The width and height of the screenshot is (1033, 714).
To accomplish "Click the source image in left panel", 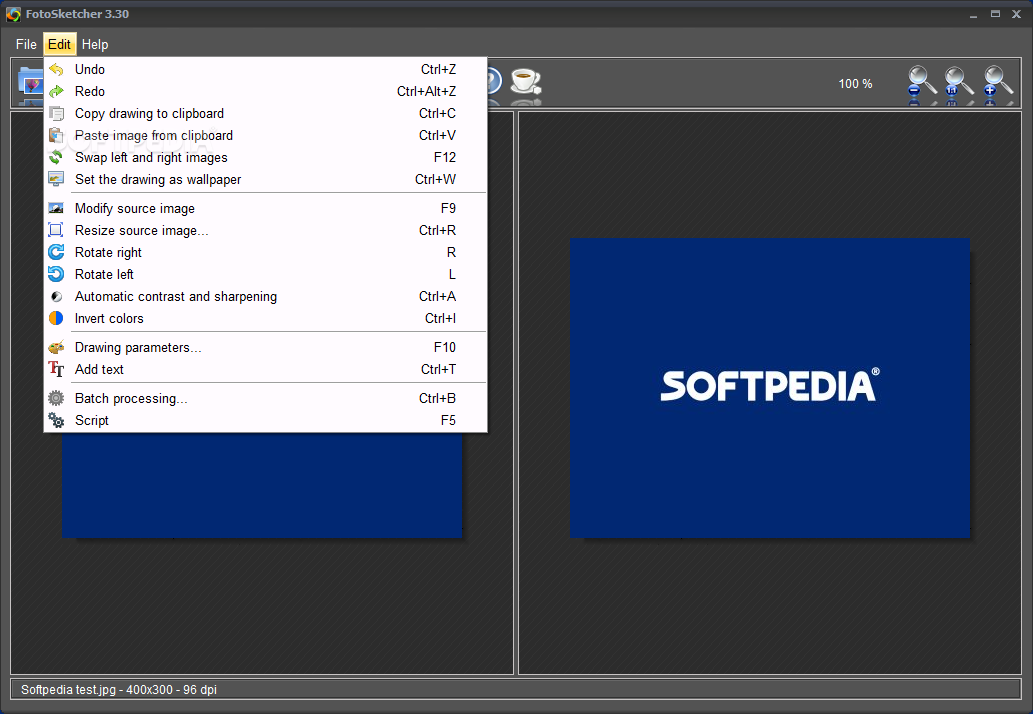I will [x=262, y=485].
